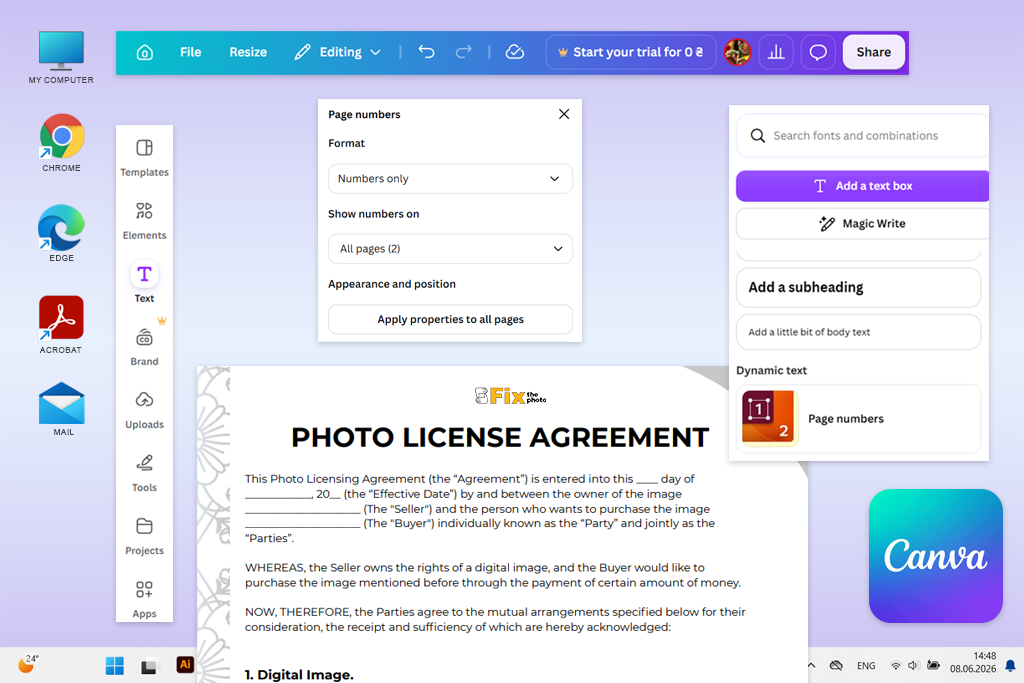Add a little bit of body text
This screenshot has width=1024, height=683.
858,332
